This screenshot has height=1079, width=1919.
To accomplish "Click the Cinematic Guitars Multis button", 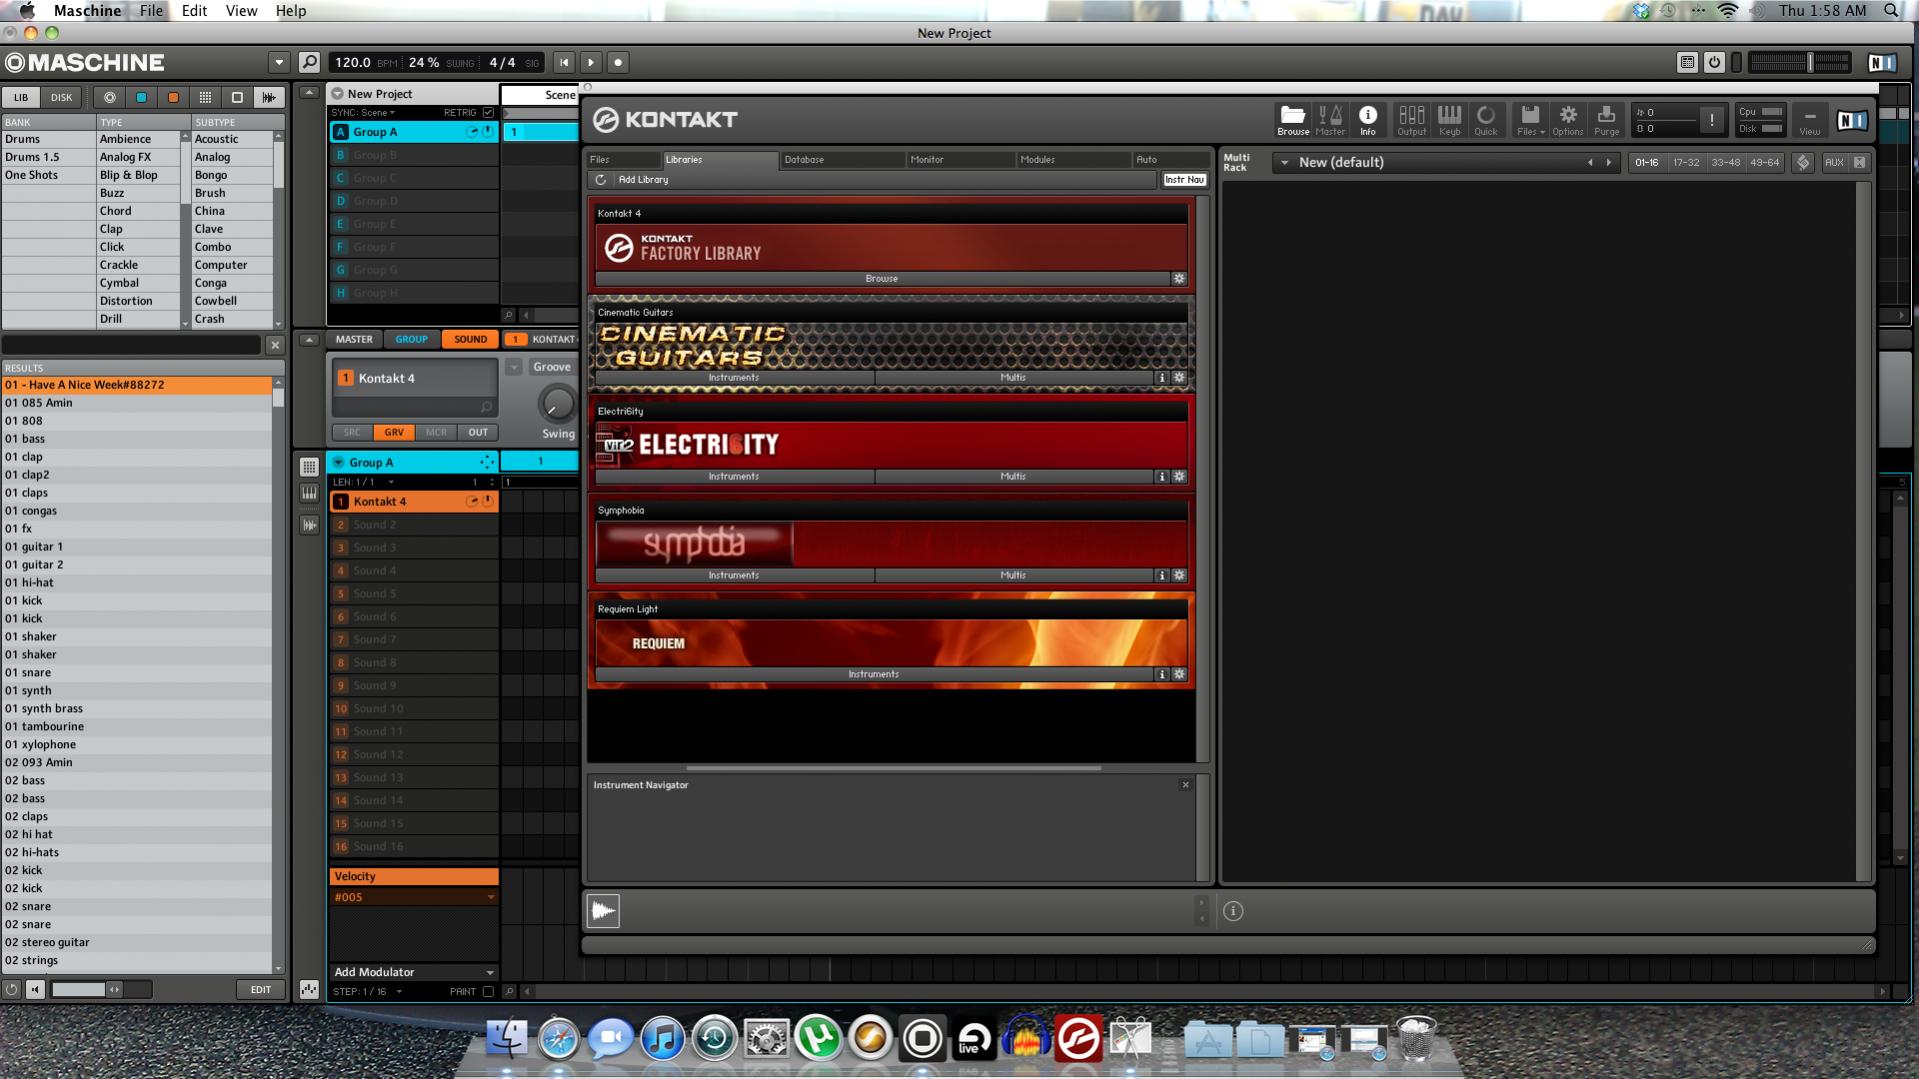I will pos(1013,378).
